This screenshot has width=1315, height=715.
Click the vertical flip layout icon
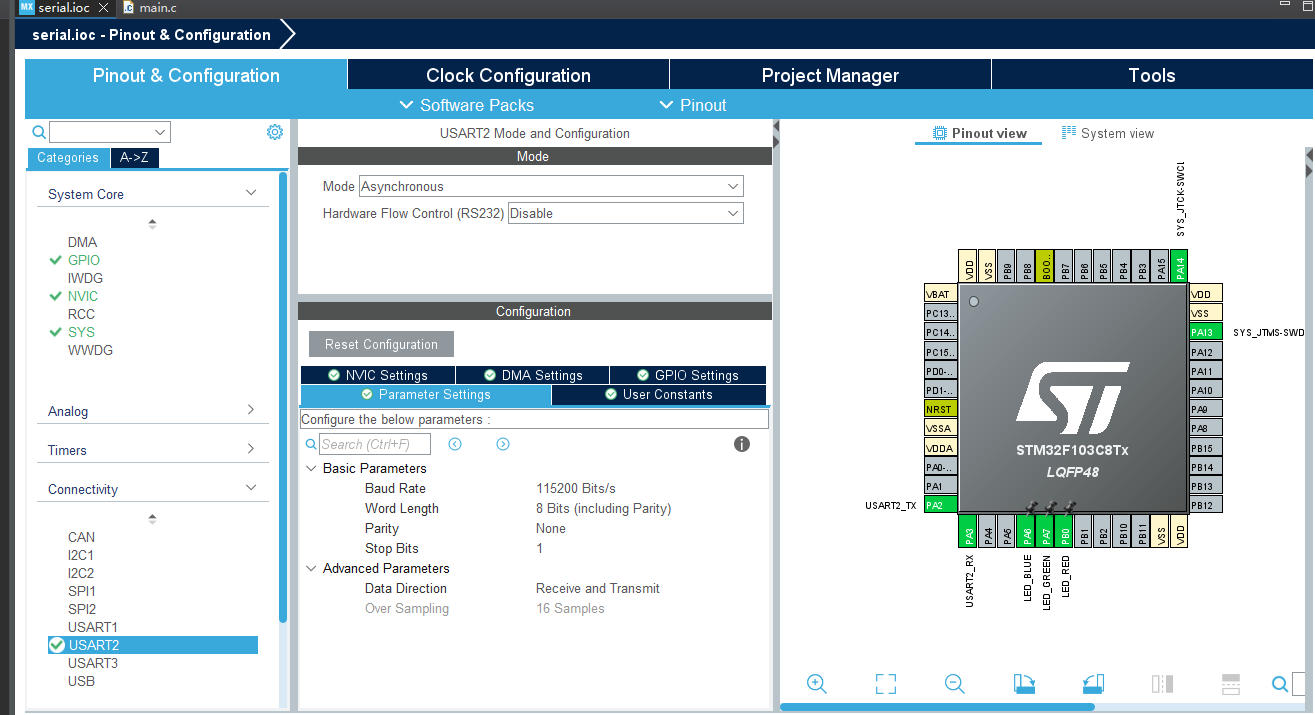(1162, 684)
